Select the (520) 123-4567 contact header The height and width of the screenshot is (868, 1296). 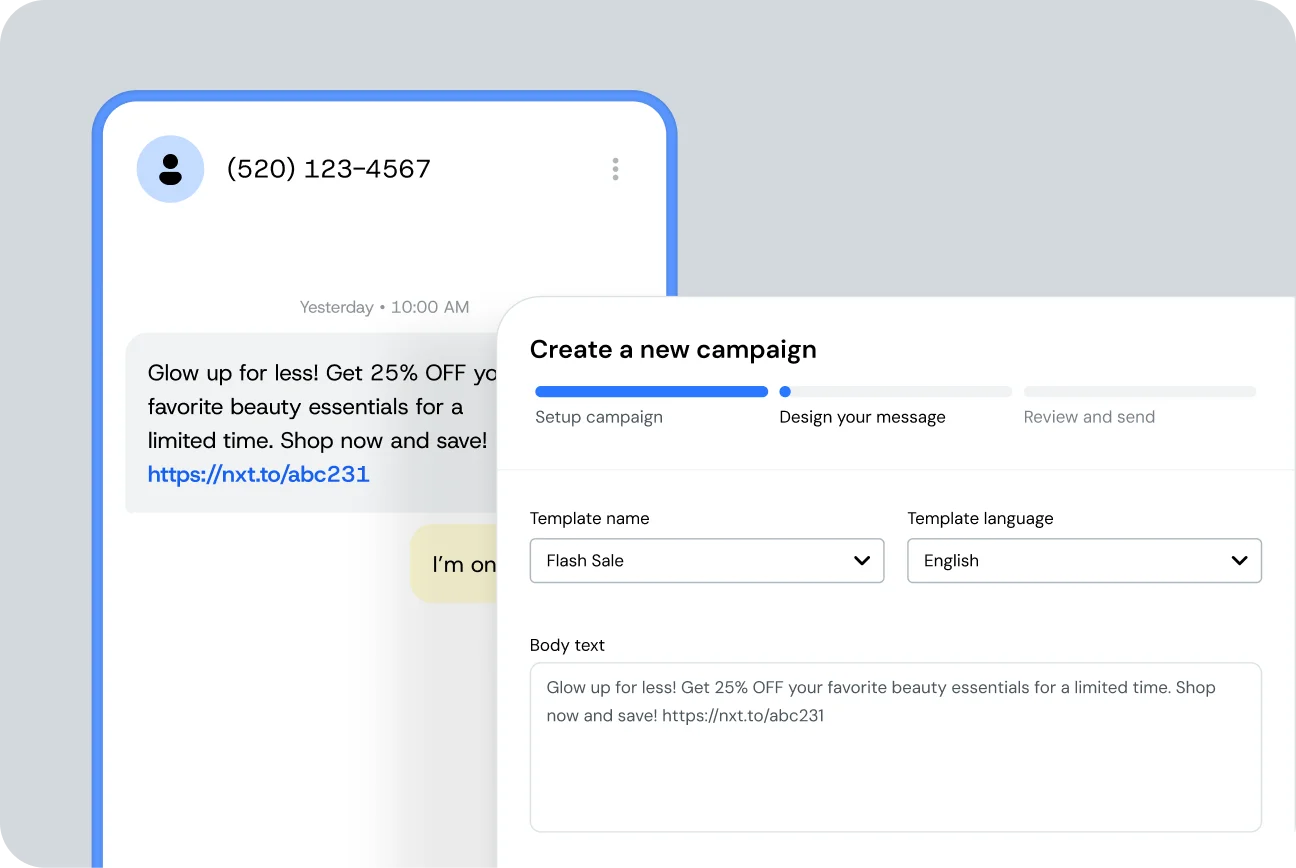(x=329, y=169)
